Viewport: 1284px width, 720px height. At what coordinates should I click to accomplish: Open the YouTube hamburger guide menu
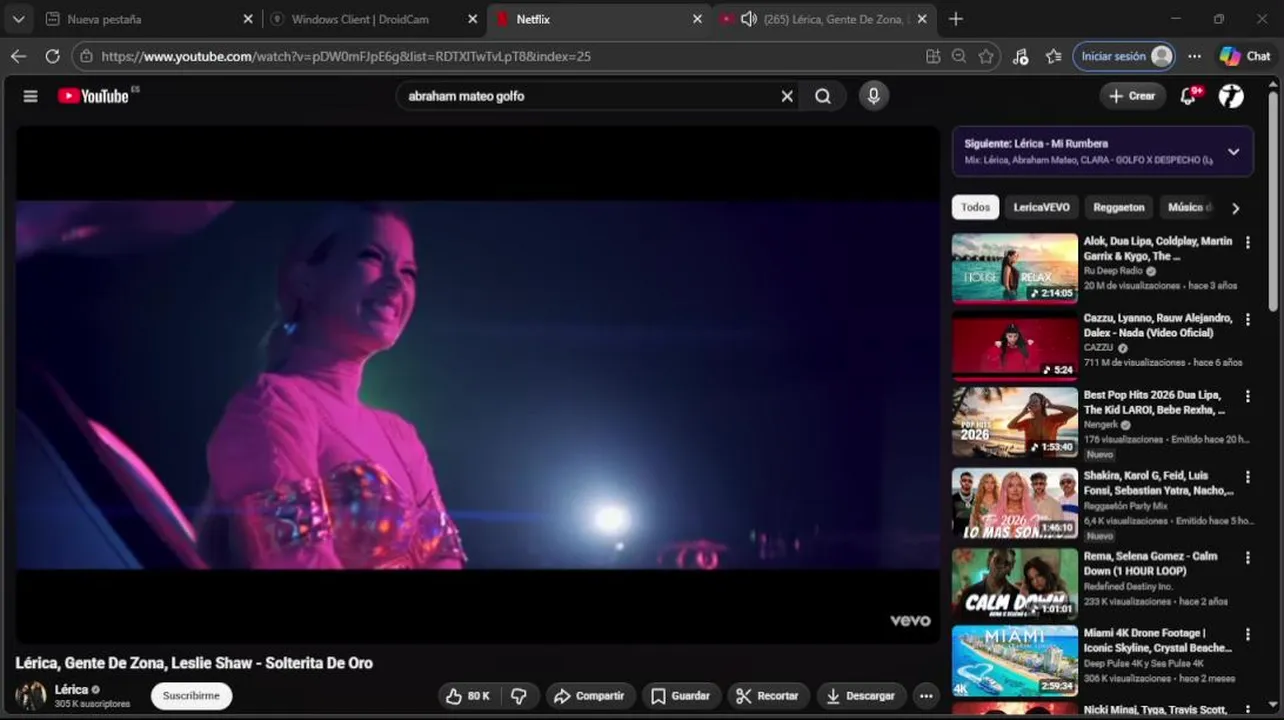pyautogui.click(x=30, y=96)
